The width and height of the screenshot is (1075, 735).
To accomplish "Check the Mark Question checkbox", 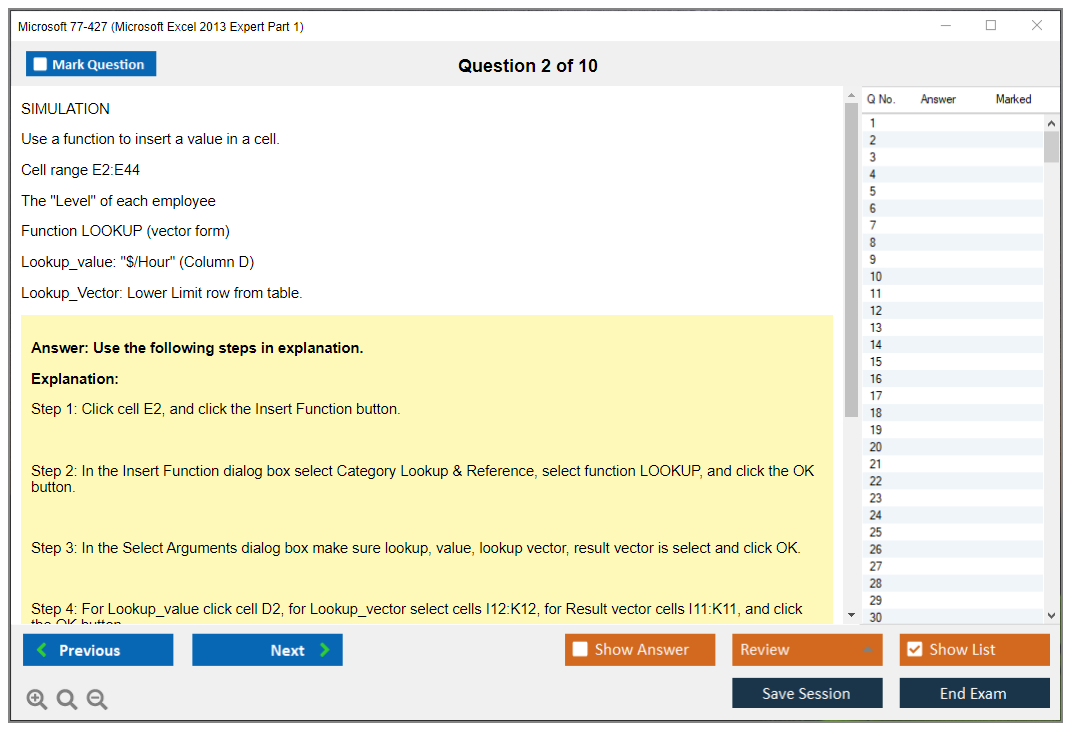I will [39, 63].
